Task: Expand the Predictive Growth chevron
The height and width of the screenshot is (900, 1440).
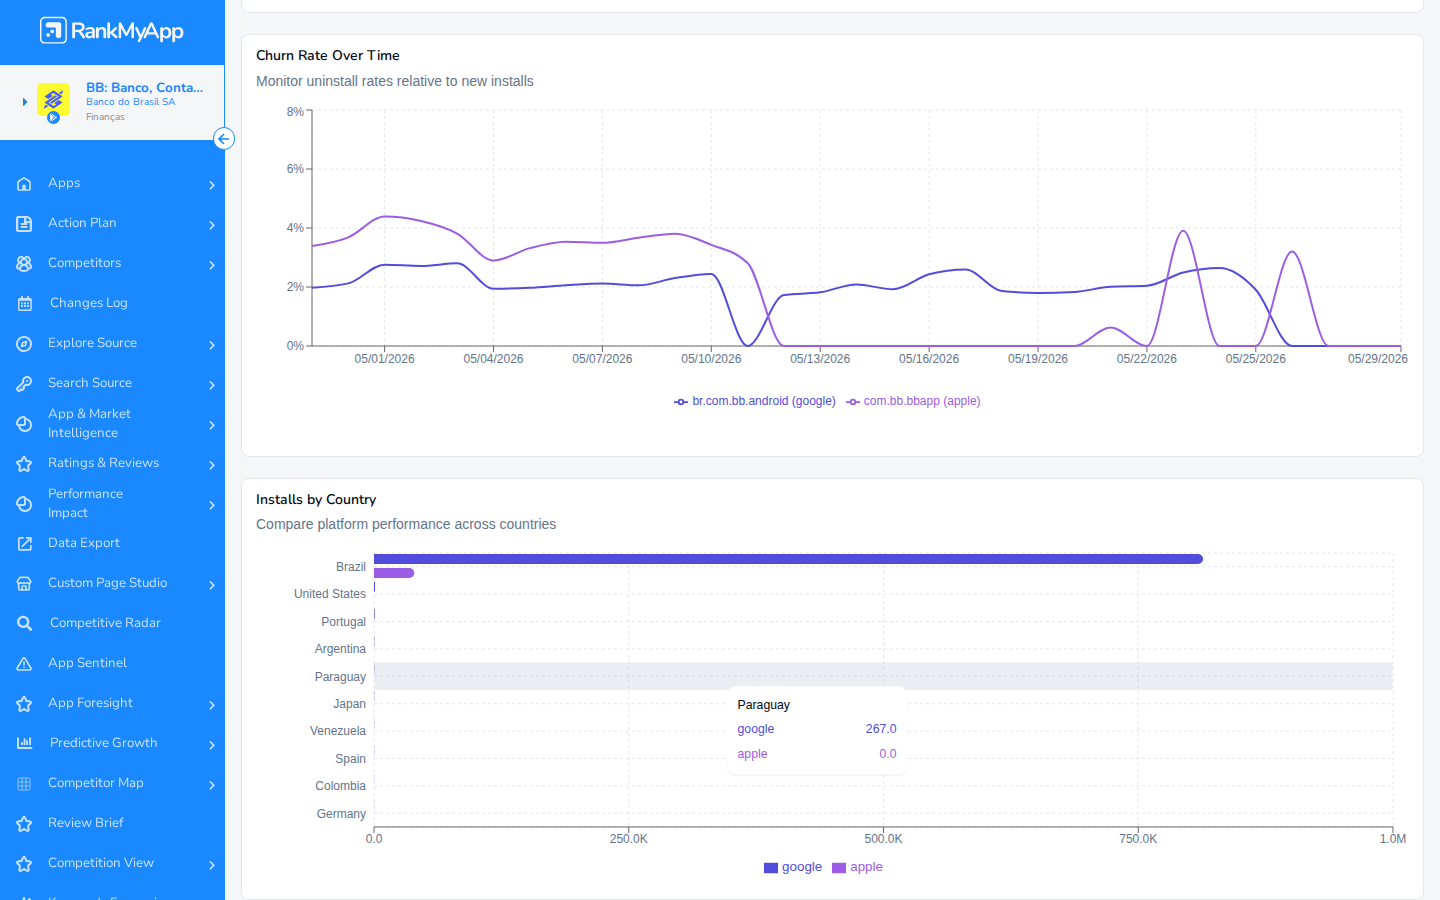Action: 212,745
